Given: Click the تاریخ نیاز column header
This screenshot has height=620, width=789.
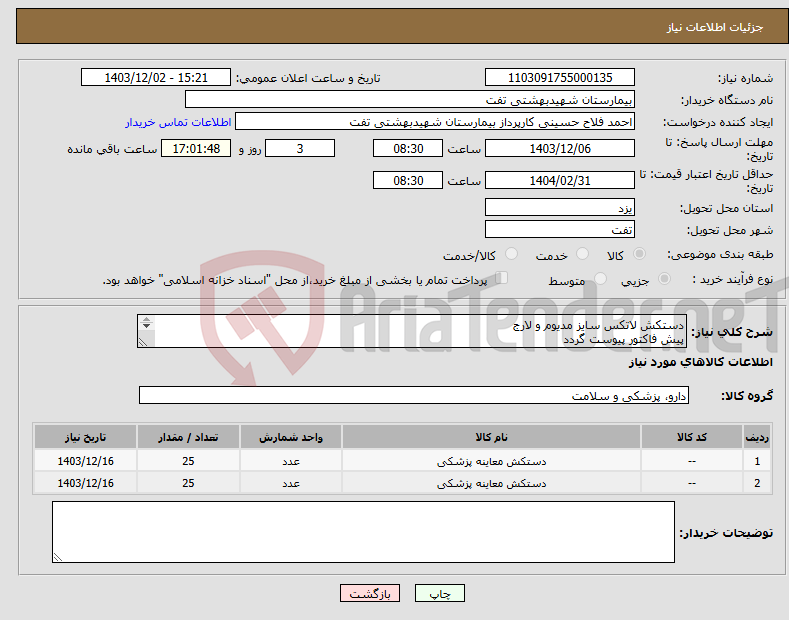Looking at the screenshot, I should click(x=86, y=437).
